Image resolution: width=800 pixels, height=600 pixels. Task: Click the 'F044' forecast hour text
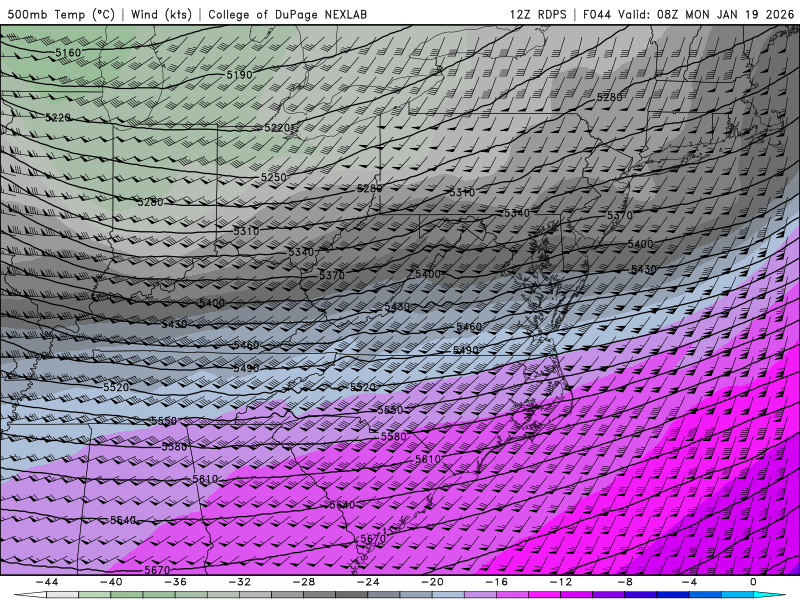pyautogui.click(x=596, y=14)
